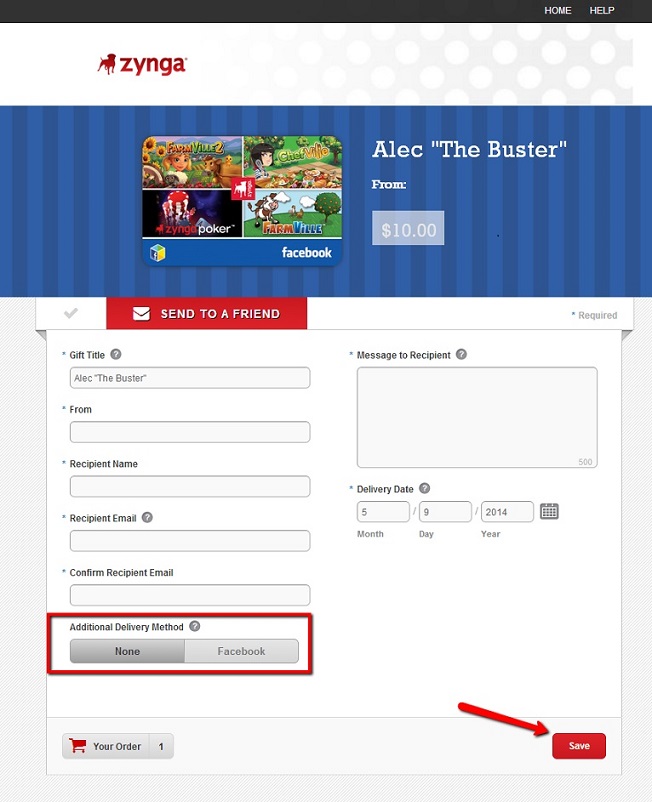Click the shopping cart icon
Screen dimensions: 652x802
click(x=78, y=745)
